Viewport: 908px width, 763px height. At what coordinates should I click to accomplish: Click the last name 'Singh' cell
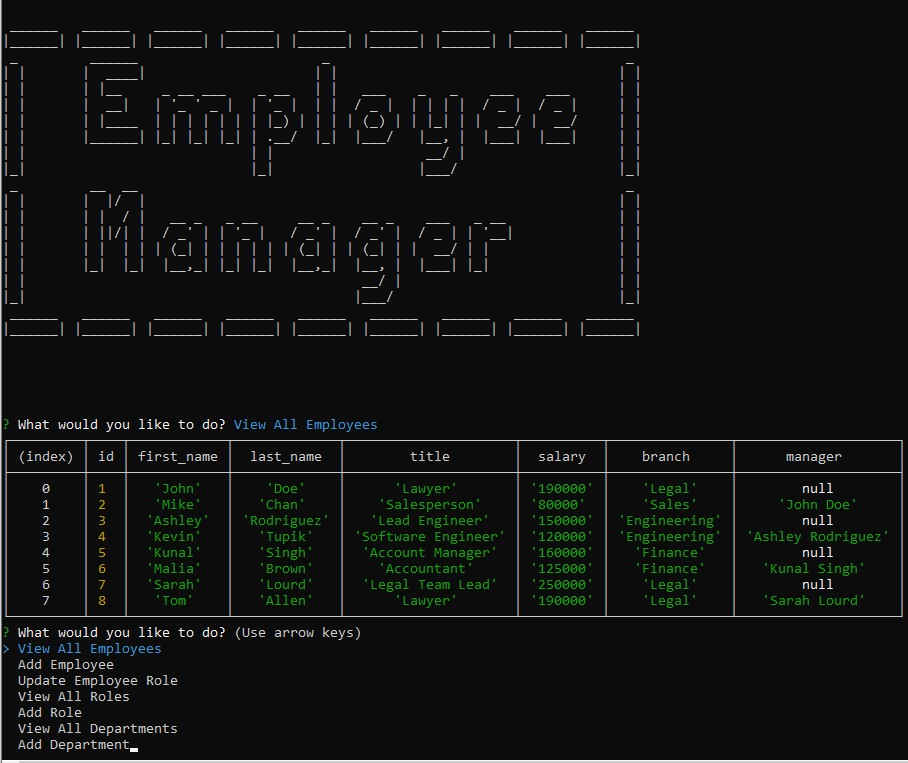click(x=285, y=553)
